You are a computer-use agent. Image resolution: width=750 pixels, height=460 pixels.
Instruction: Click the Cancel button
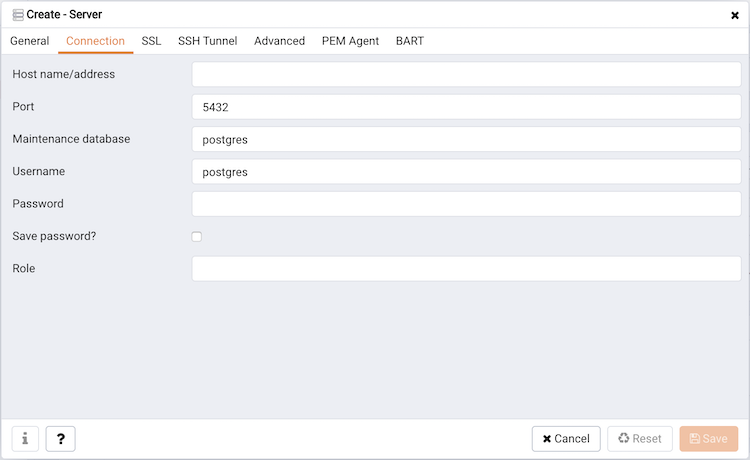coord(566,438)
